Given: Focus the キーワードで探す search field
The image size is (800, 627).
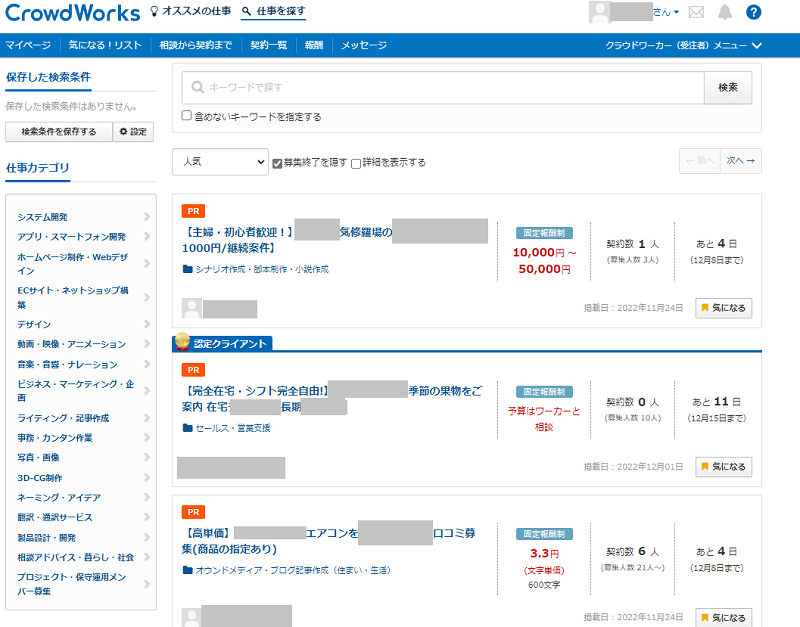Looking at the screenshot, I should (x=443, y=87).
